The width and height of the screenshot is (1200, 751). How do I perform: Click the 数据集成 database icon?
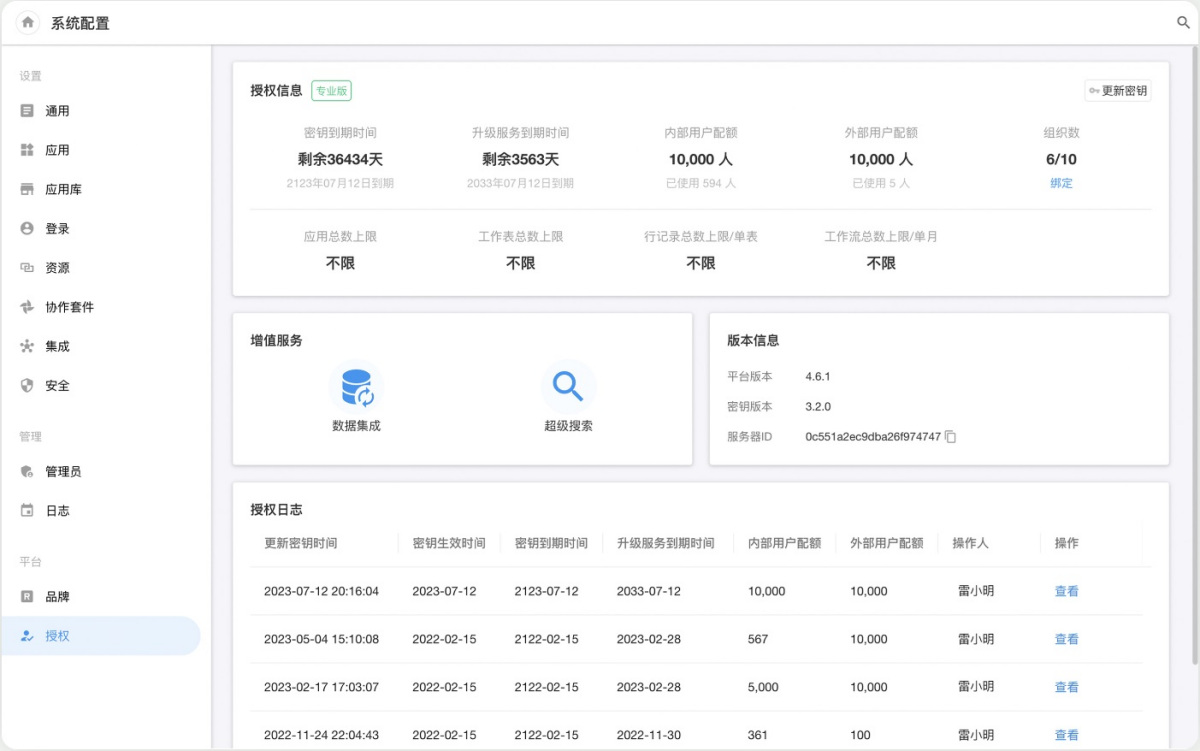pyautogui.click(x=356, y=387)
